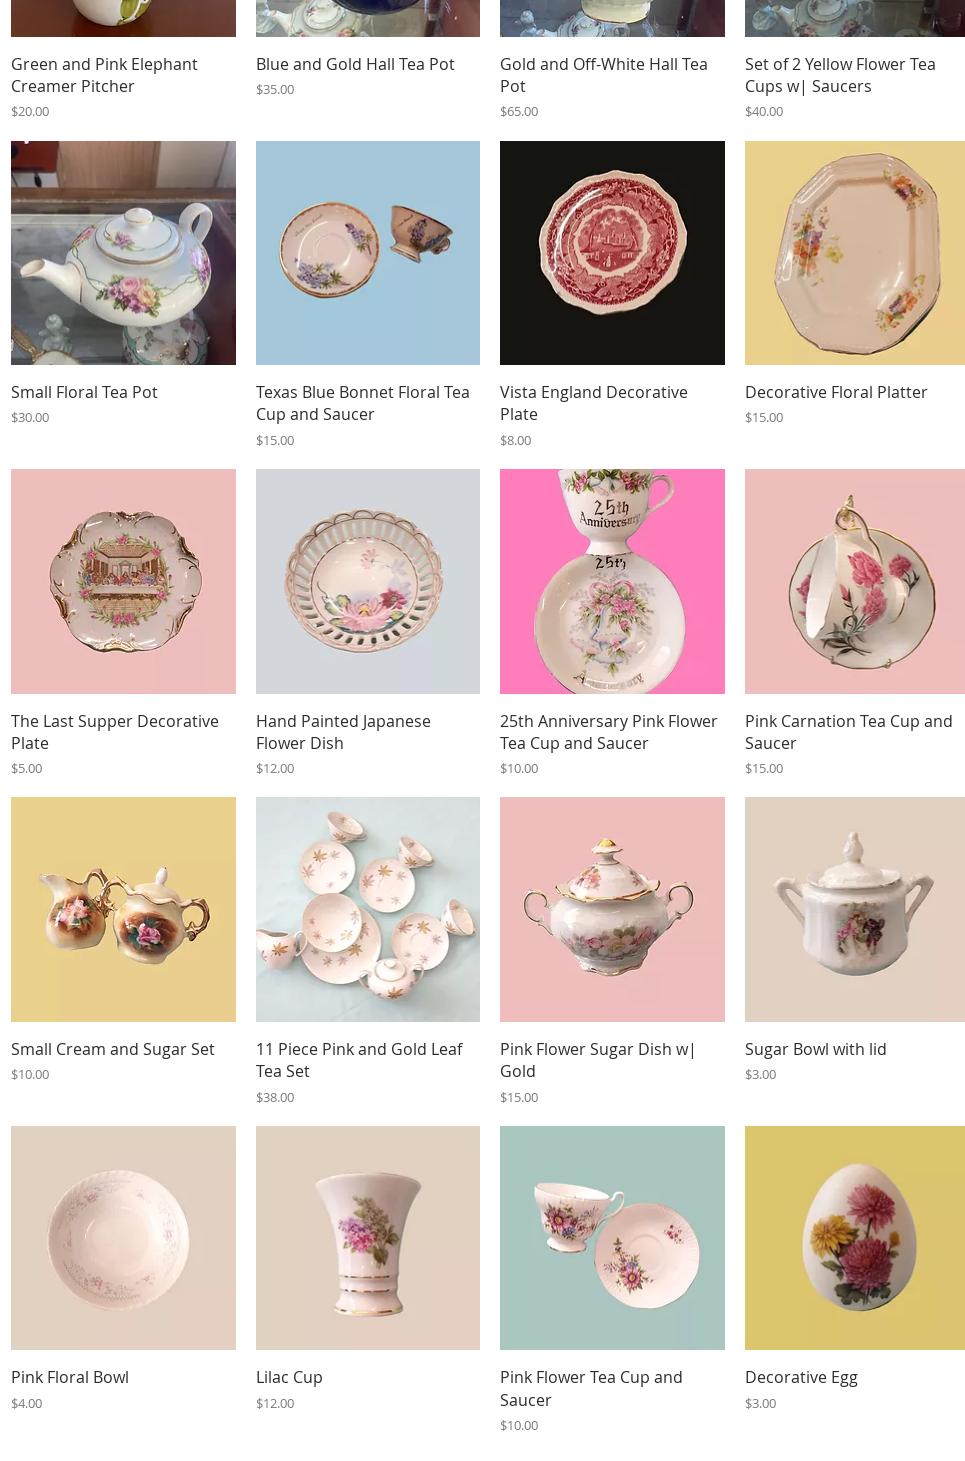The height and width of the screenshot is (1461, 965).
Task: Open Blue and Gold Hall Tea Pot link
Action: tap(355, 64)
